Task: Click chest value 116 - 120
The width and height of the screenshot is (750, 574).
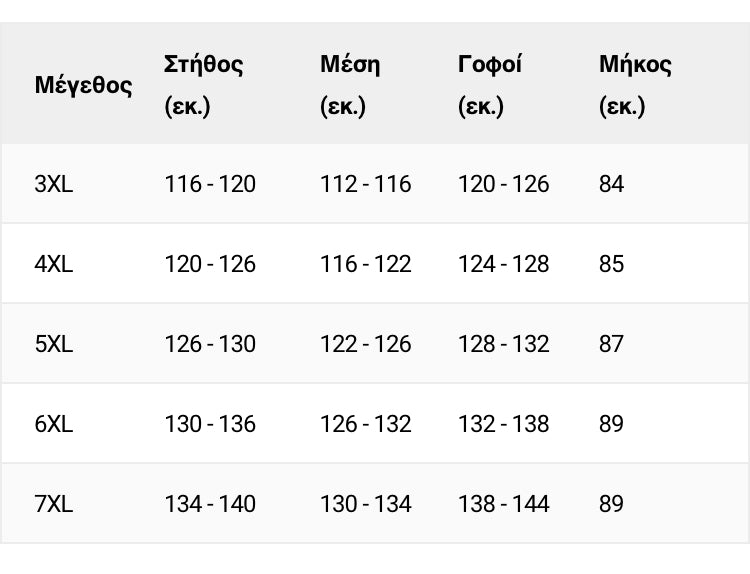Action: 210,184
